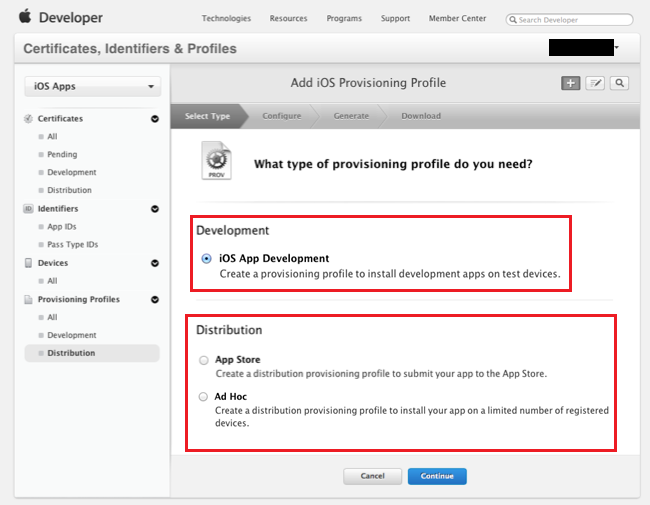Click the Continue button

(x=437, y=476)
